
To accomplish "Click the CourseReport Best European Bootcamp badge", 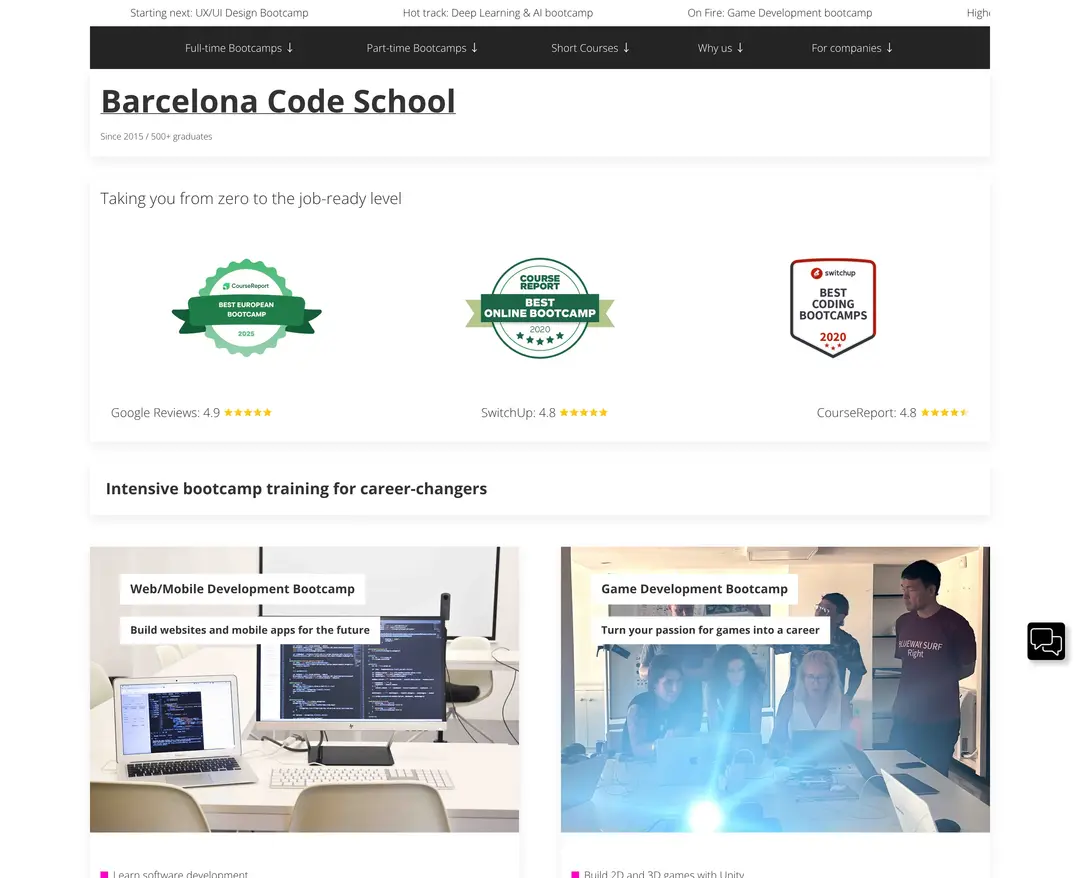I will pyautogui.click(x=247, y=308).
